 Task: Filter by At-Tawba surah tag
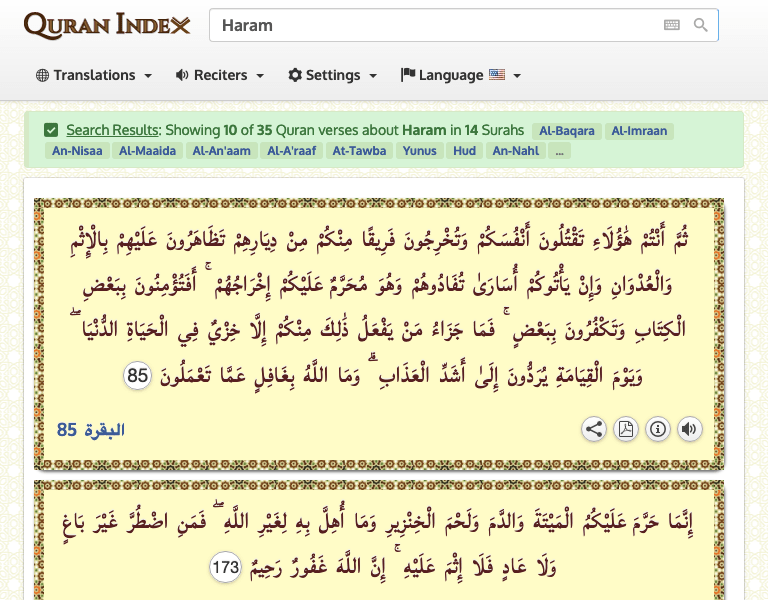click(x=360, y=151)
